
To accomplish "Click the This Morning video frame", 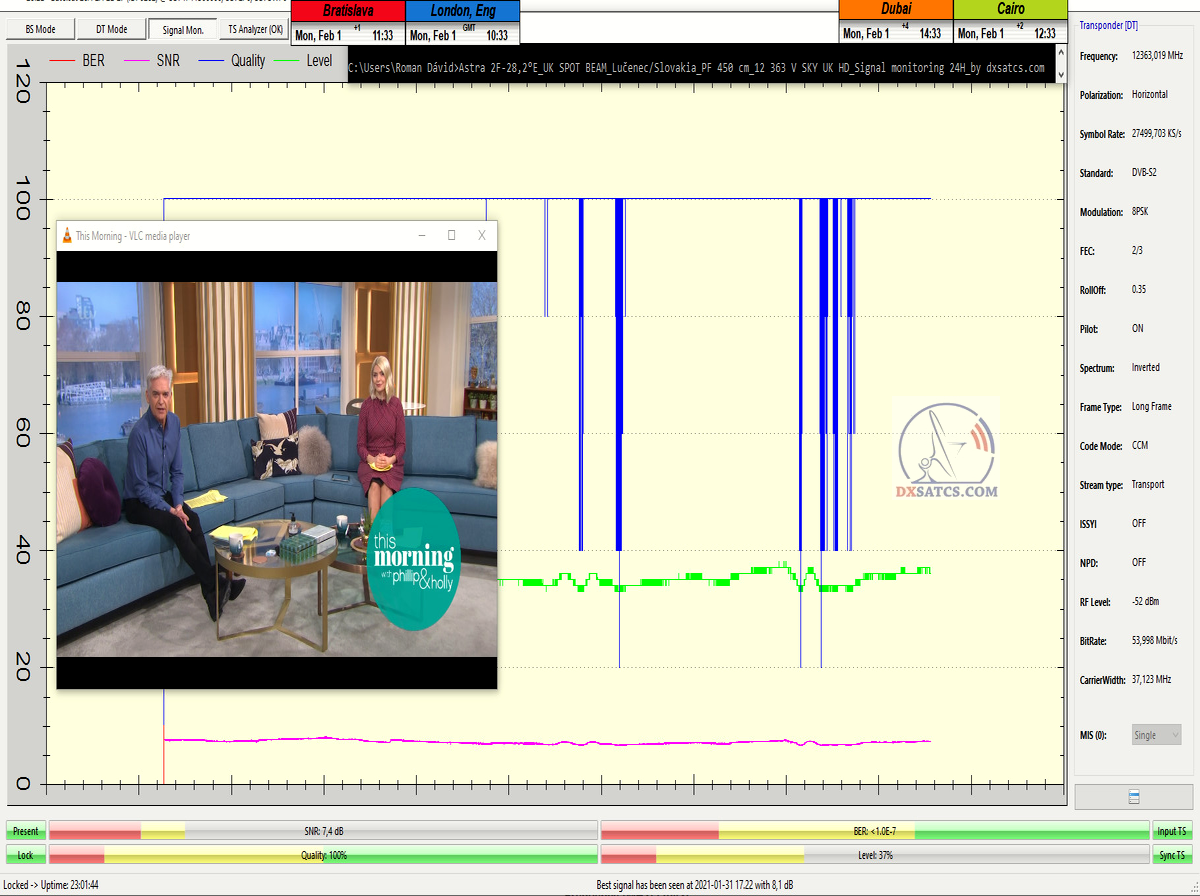I will pyautogui.click(x=276, y=469).
